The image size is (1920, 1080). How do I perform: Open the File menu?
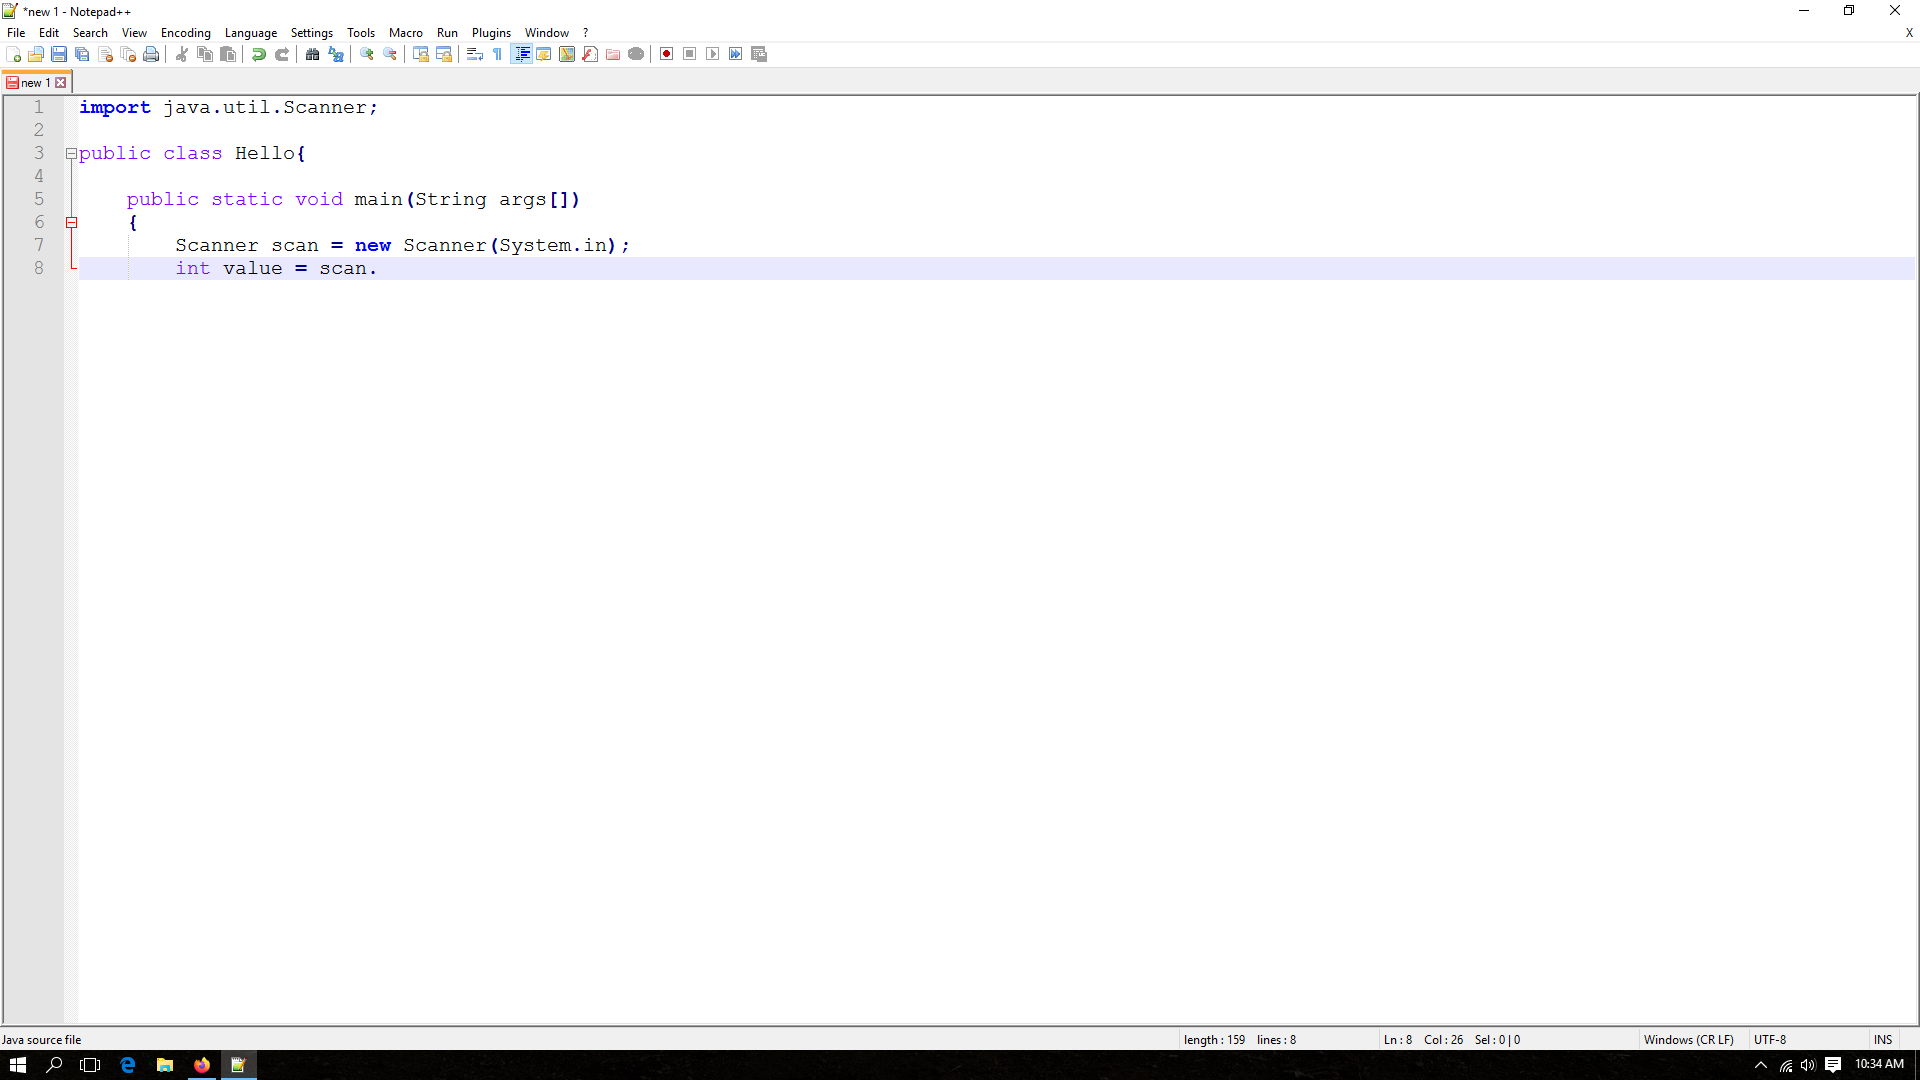16,33
